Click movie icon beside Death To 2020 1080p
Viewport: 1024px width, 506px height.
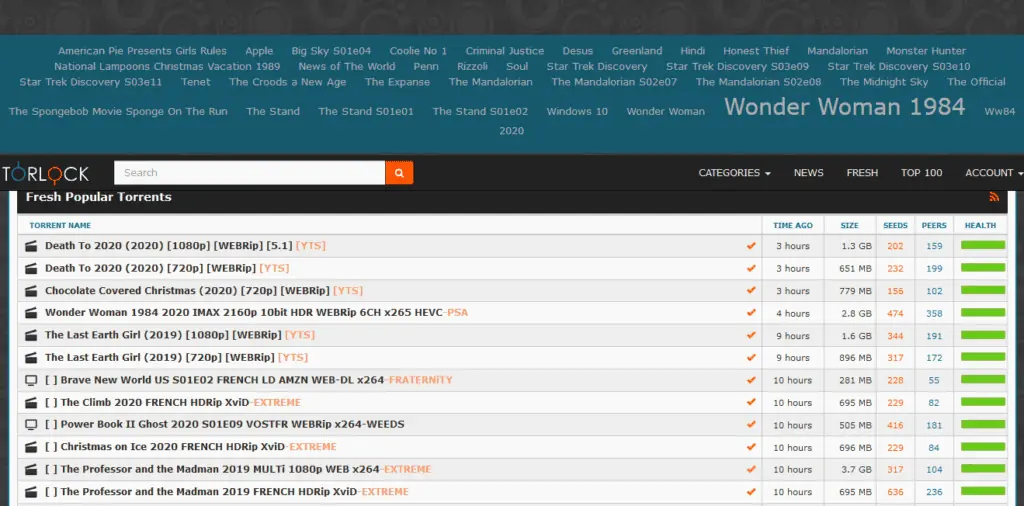coord(30,246)
